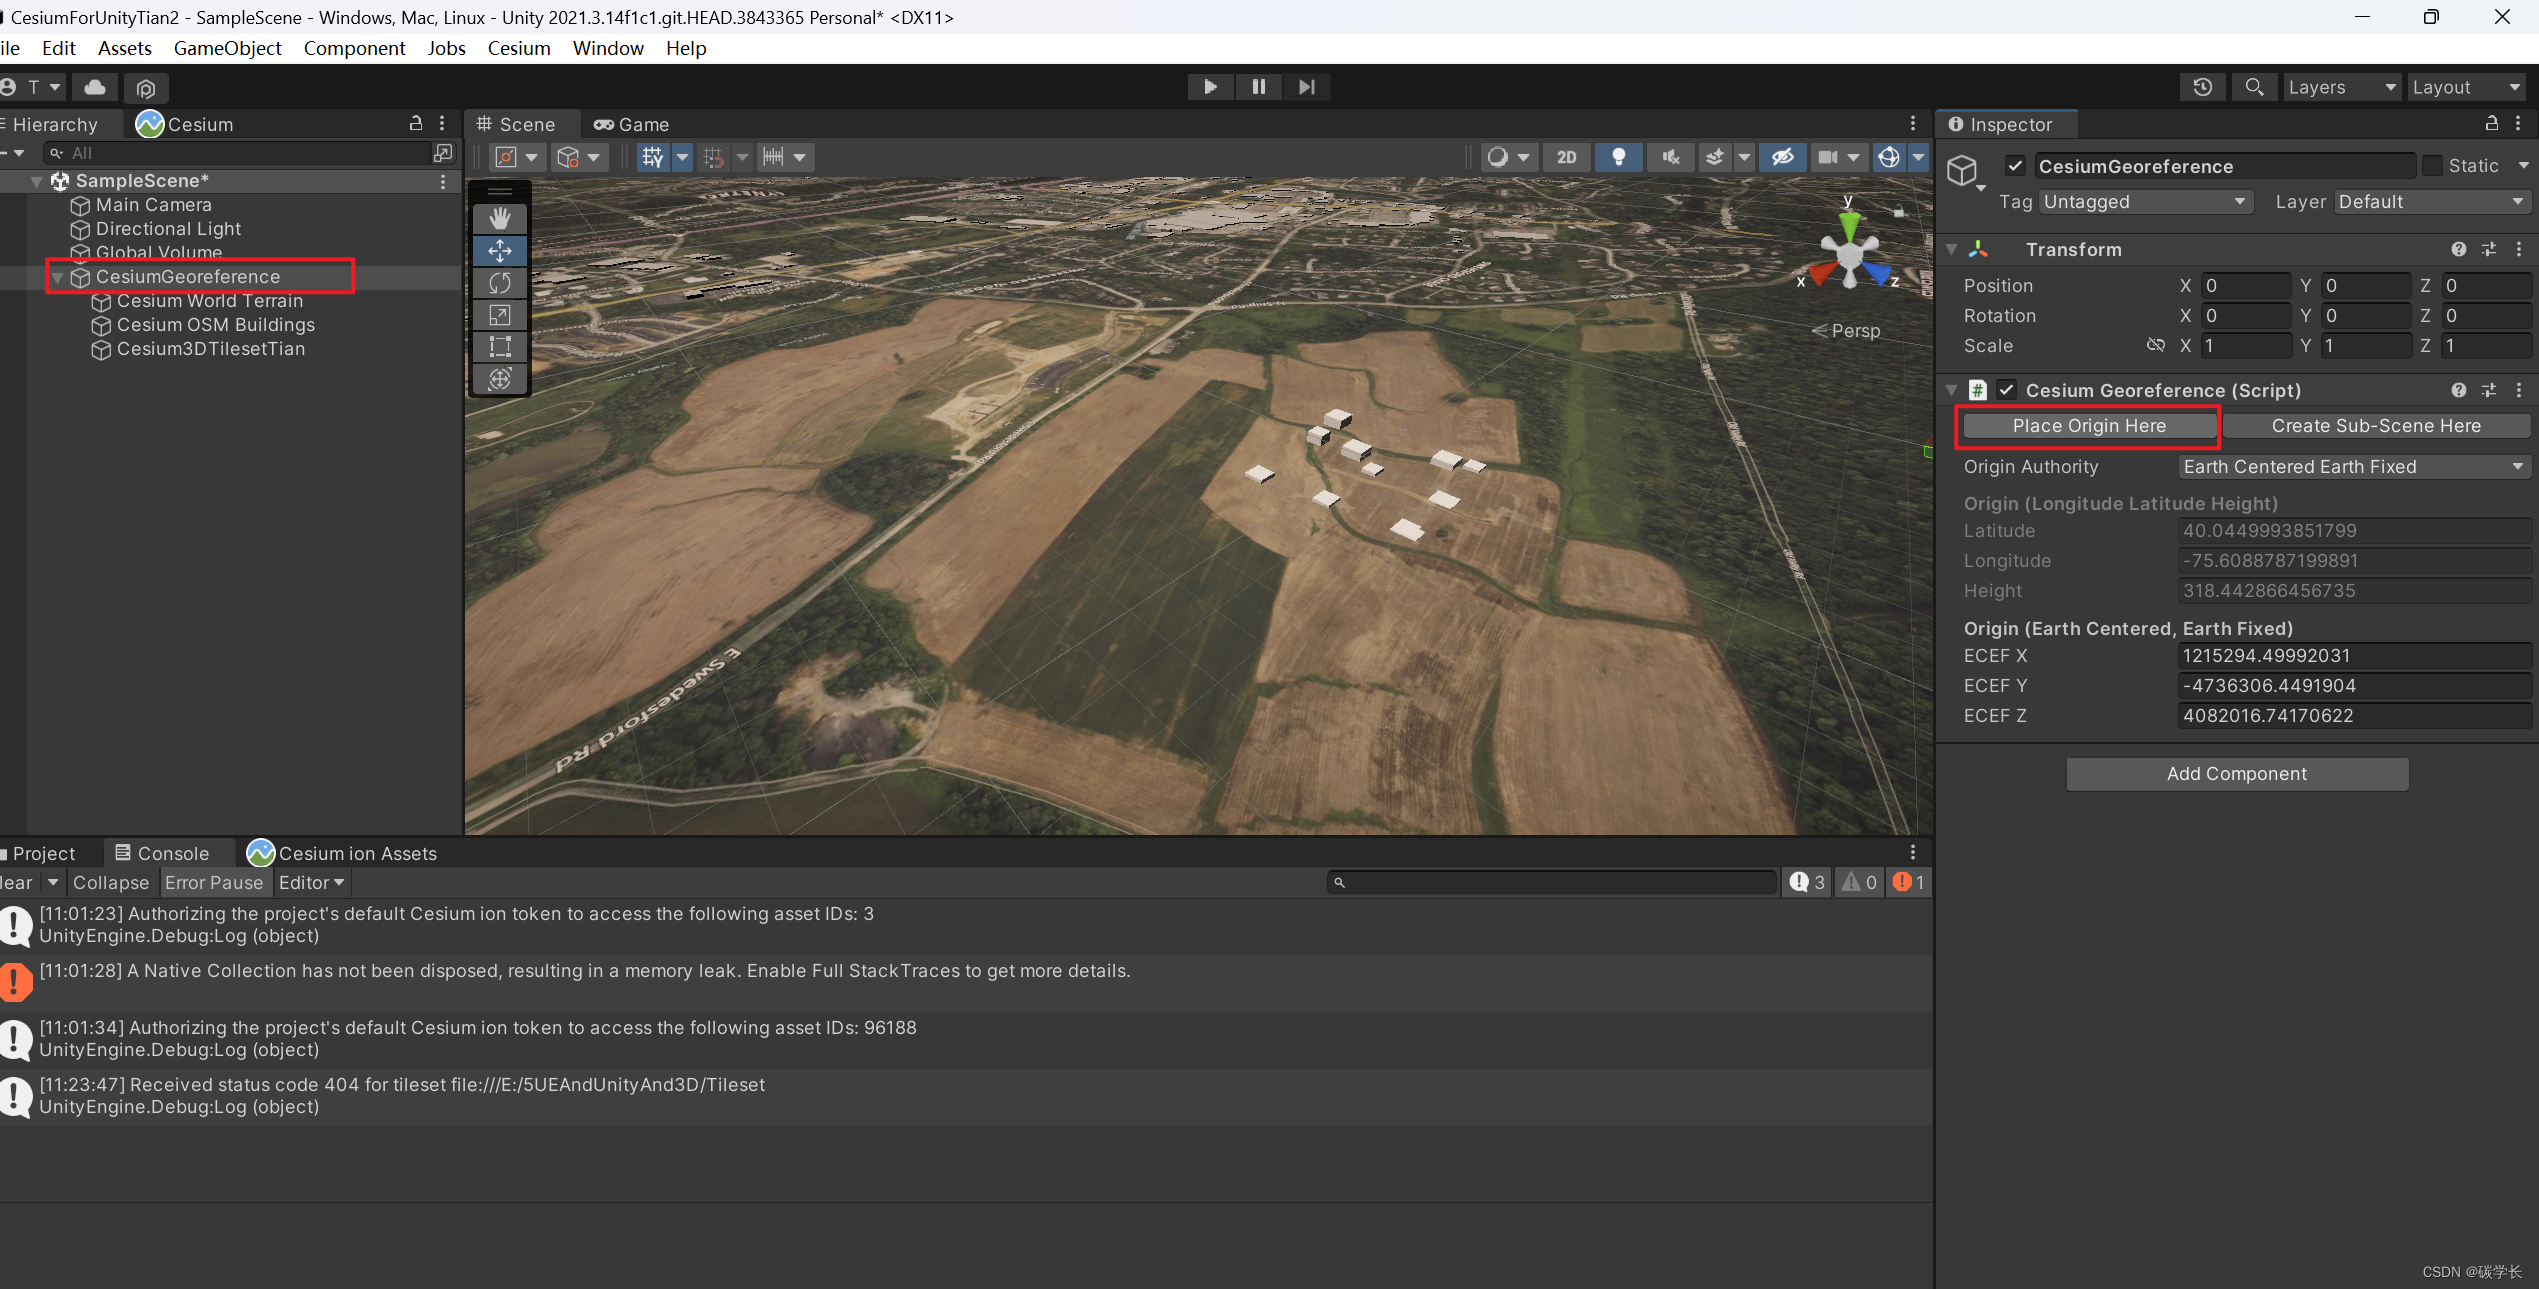2539x1289 pixels.
Task: Uncheck the CesiumGeoreference active checkbox
Action: (2015, 166)
